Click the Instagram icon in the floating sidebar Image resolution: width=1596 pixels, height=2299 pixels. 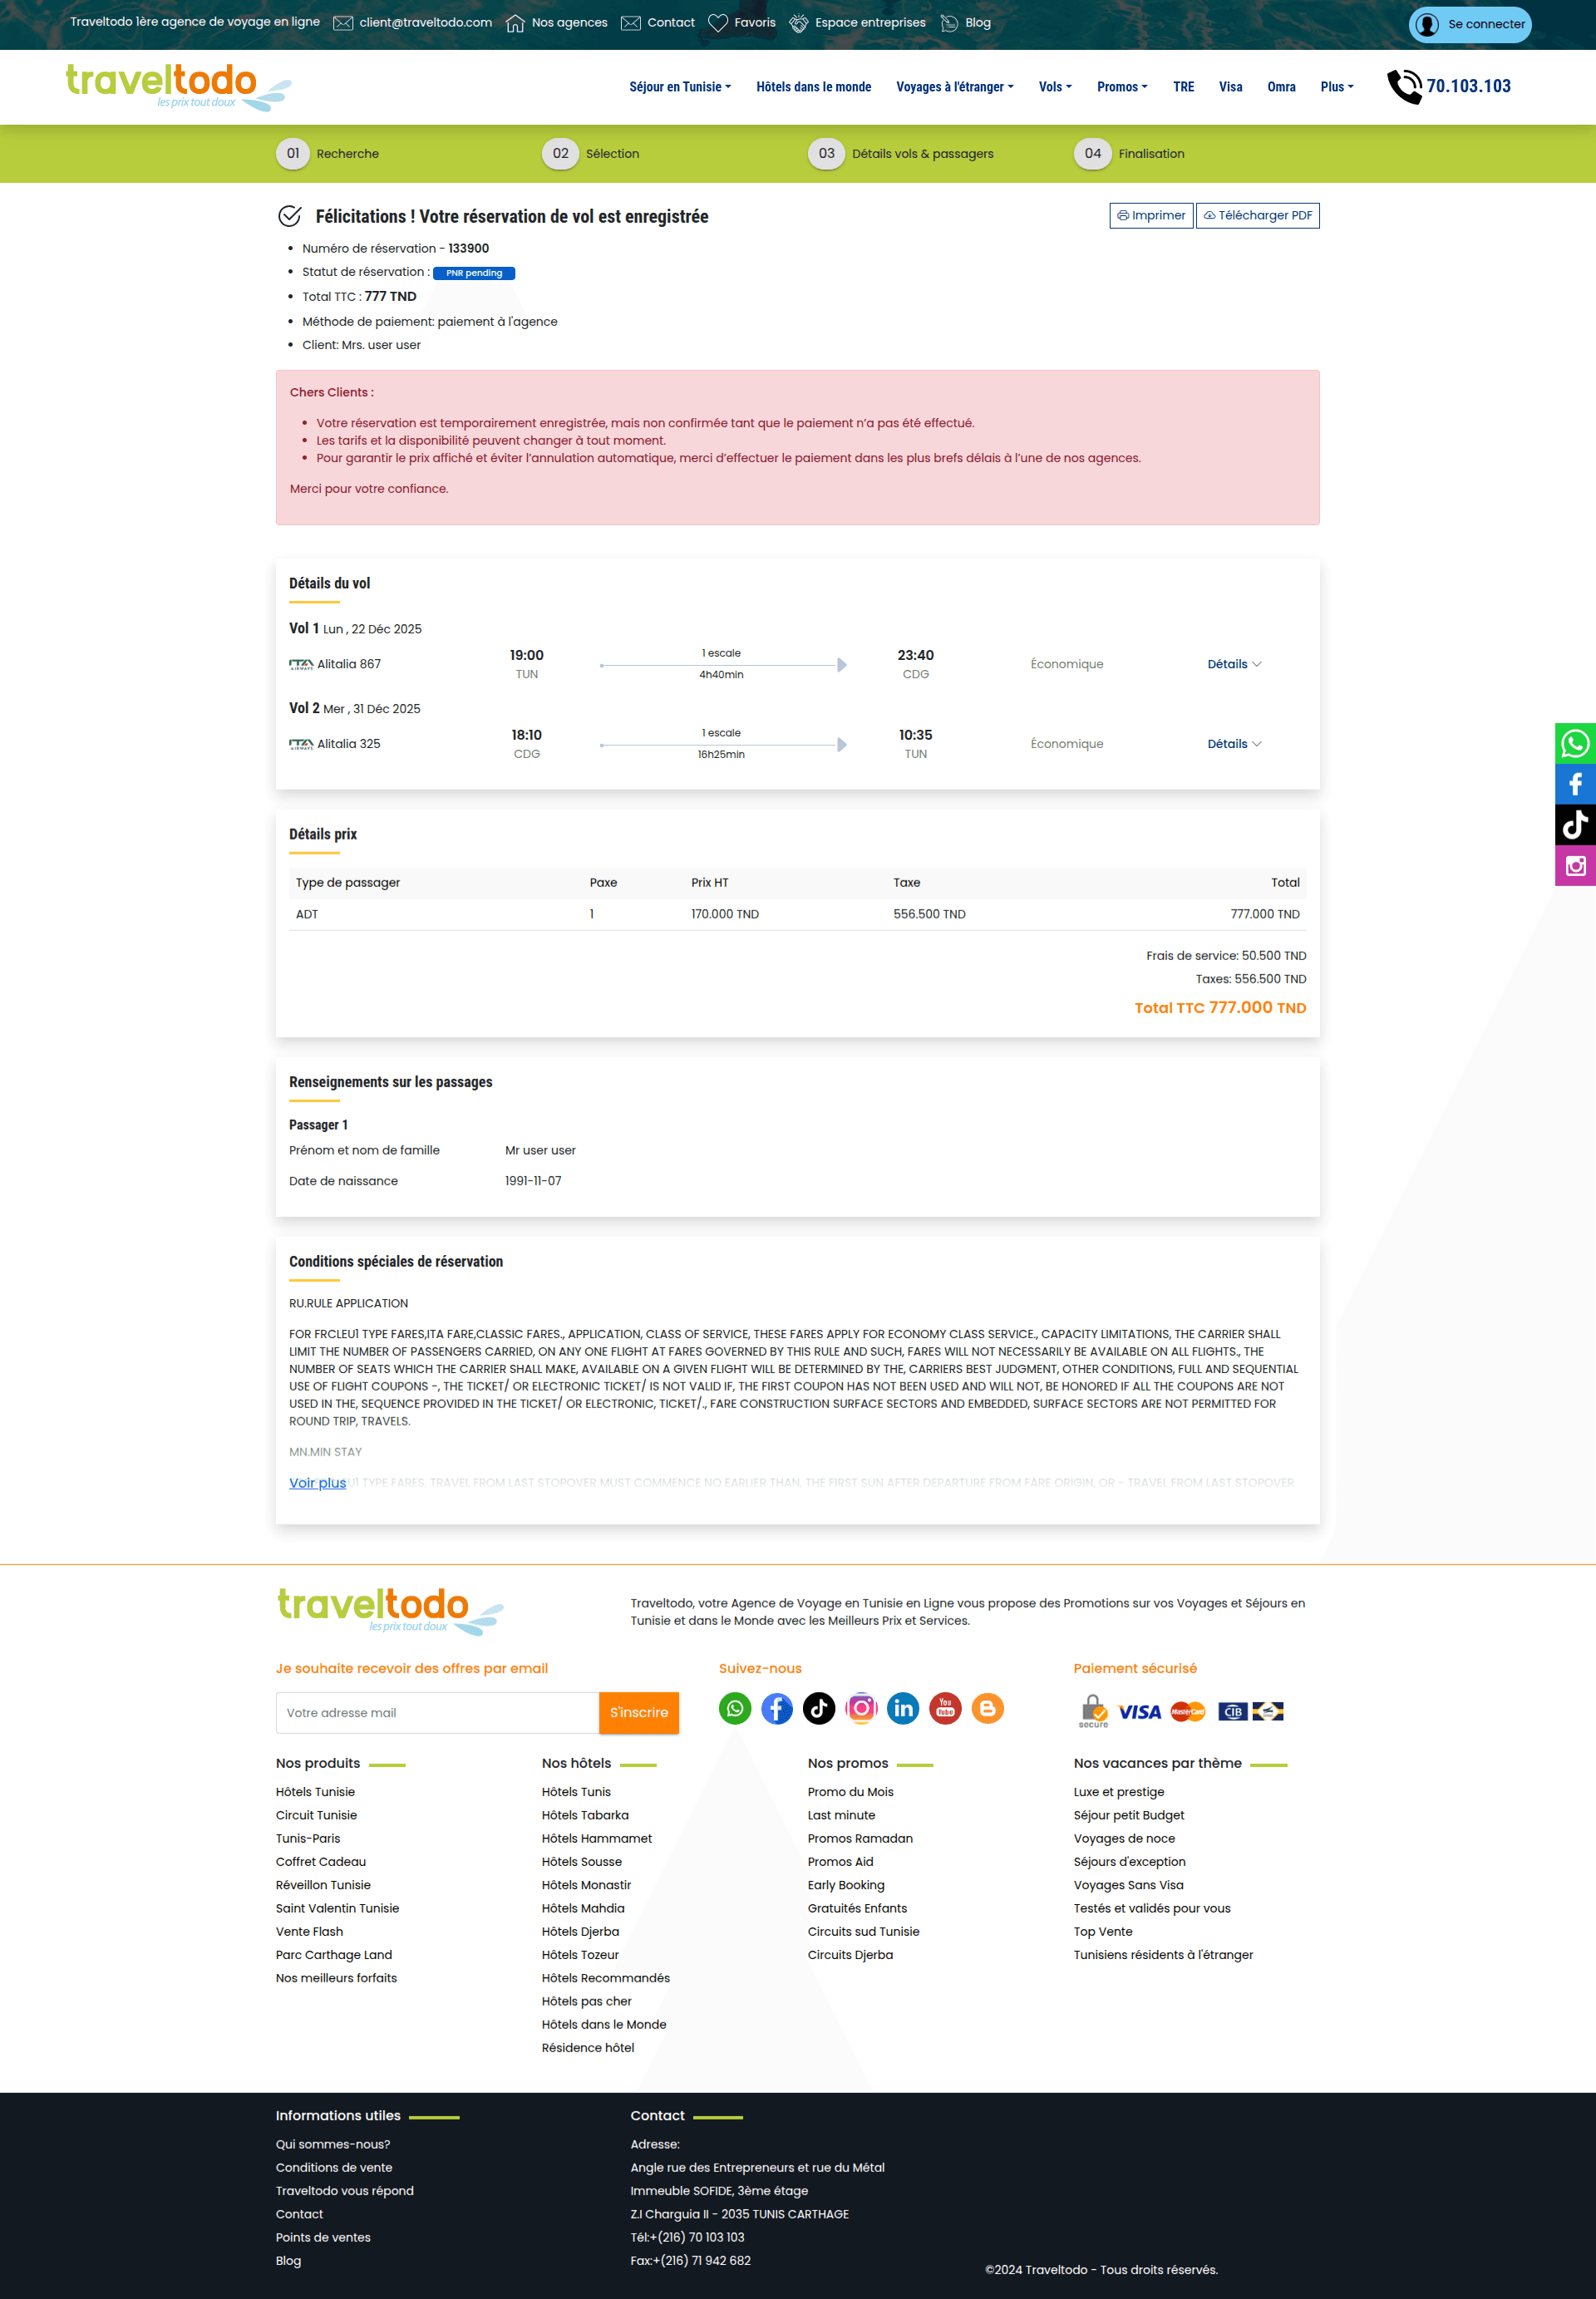(1574, 865)
